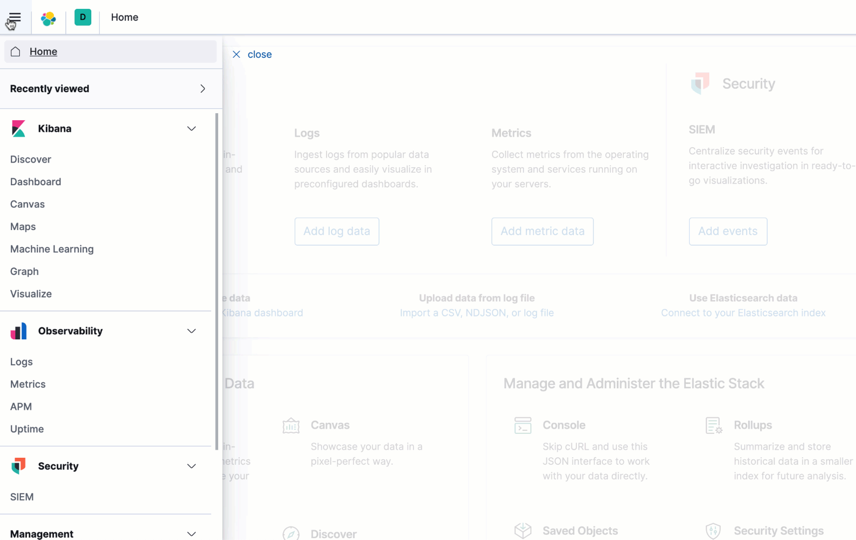Click the Home house icon in the navigation

click(15, 52)
